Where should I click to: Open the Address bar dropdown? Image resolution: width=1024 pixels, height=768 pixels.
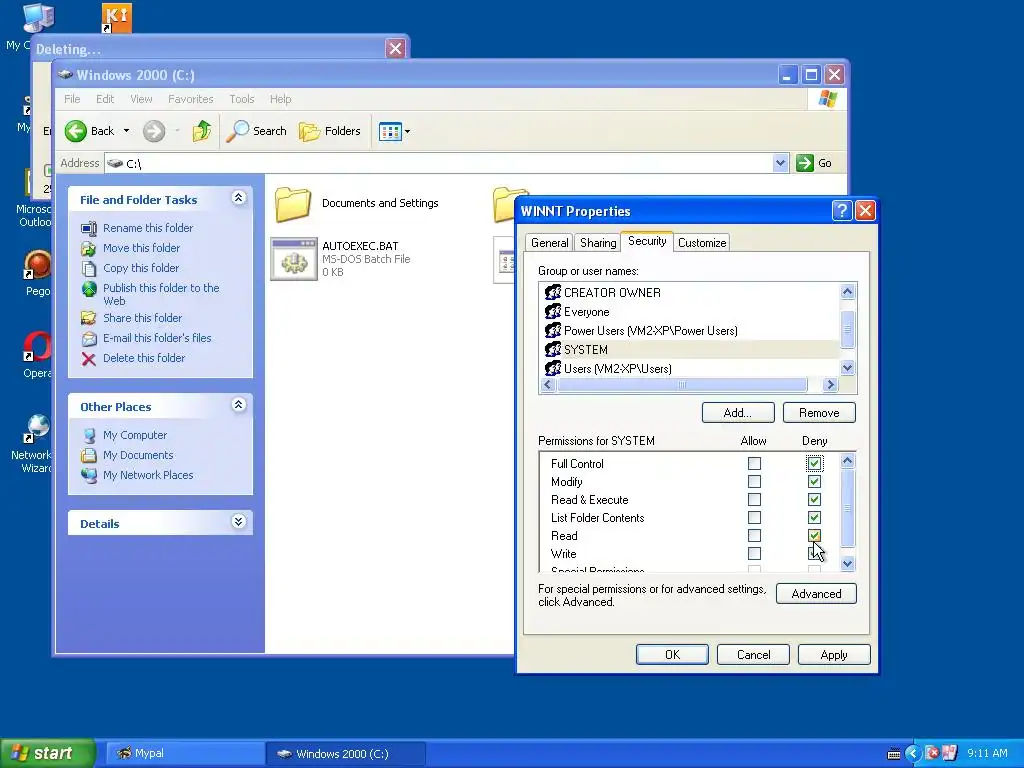tap(780, 163)
